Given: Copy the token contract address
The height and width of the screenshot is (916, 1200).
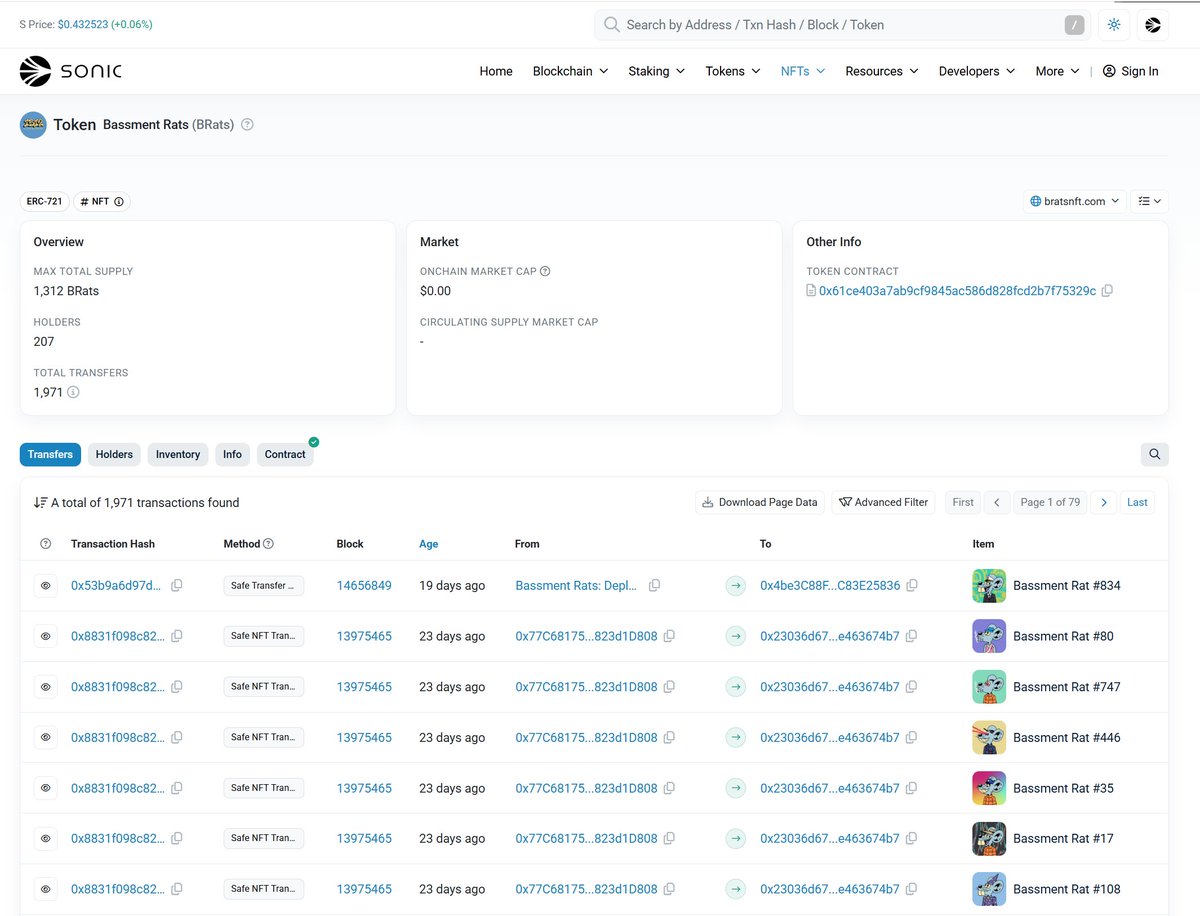Looking at the screenshot, I should pyautogui.click(x=1107, y=291).
